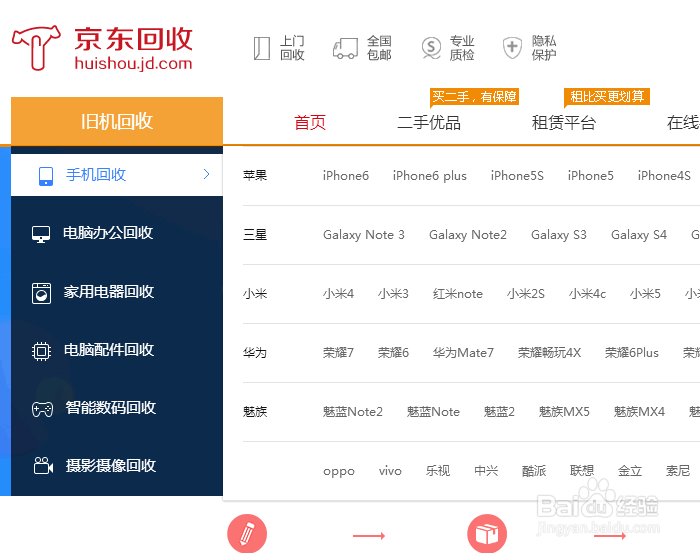Image resolution: width=700 pixels, height=553 pixels.
Task: Select 手机回收 in the sidebar
Action: point(117,175)
